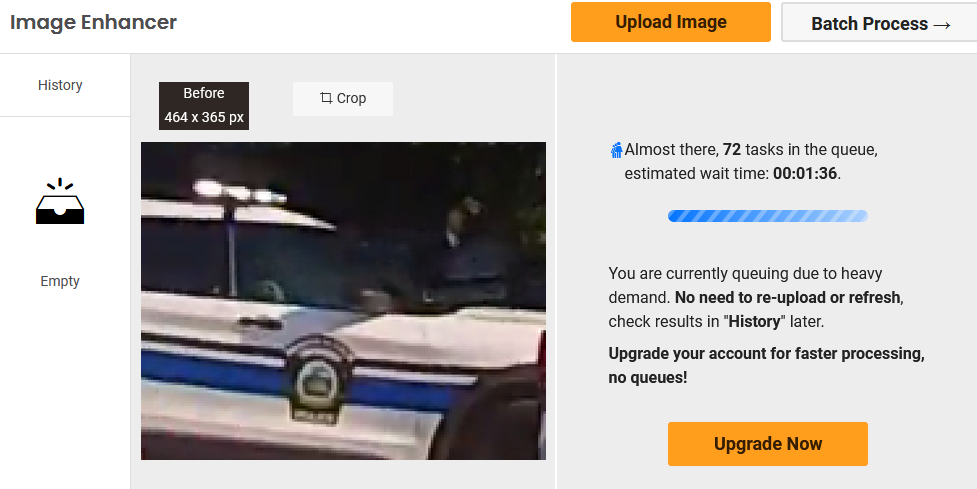Click the Upgrade Now button
Image resolution: width=977 pixels, height=489 pixels.
[x=768, y=444]
